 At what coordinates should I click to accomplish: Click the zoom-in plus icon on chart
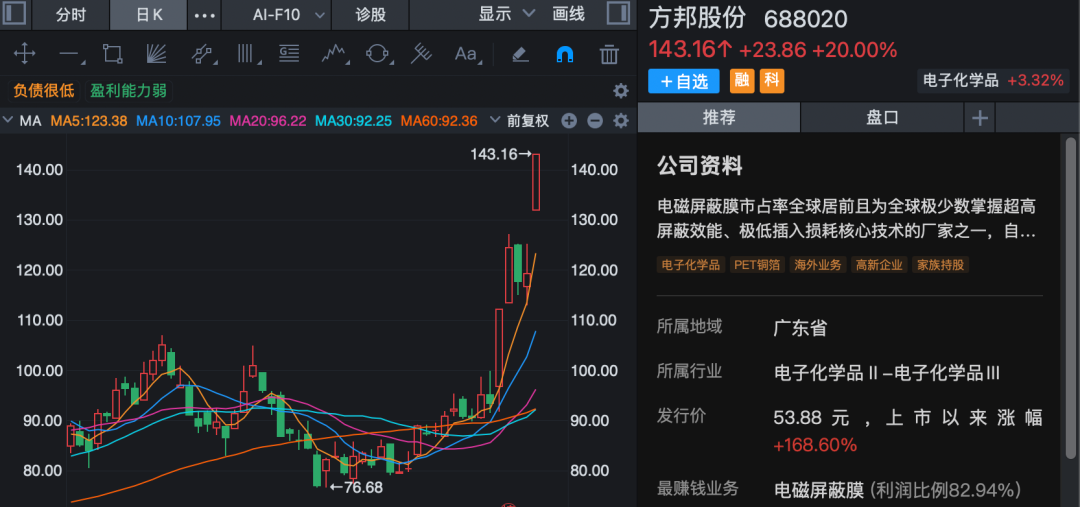569,121
